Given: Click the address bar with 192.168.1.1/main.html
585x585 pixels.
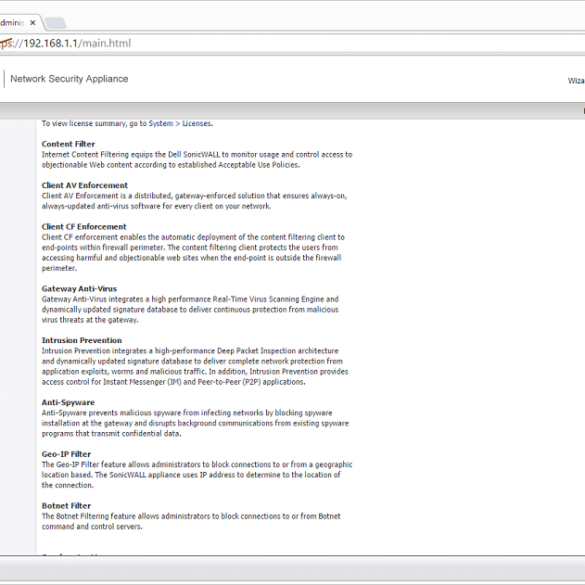Looking at the screenshot, I should tap(292, 43).
